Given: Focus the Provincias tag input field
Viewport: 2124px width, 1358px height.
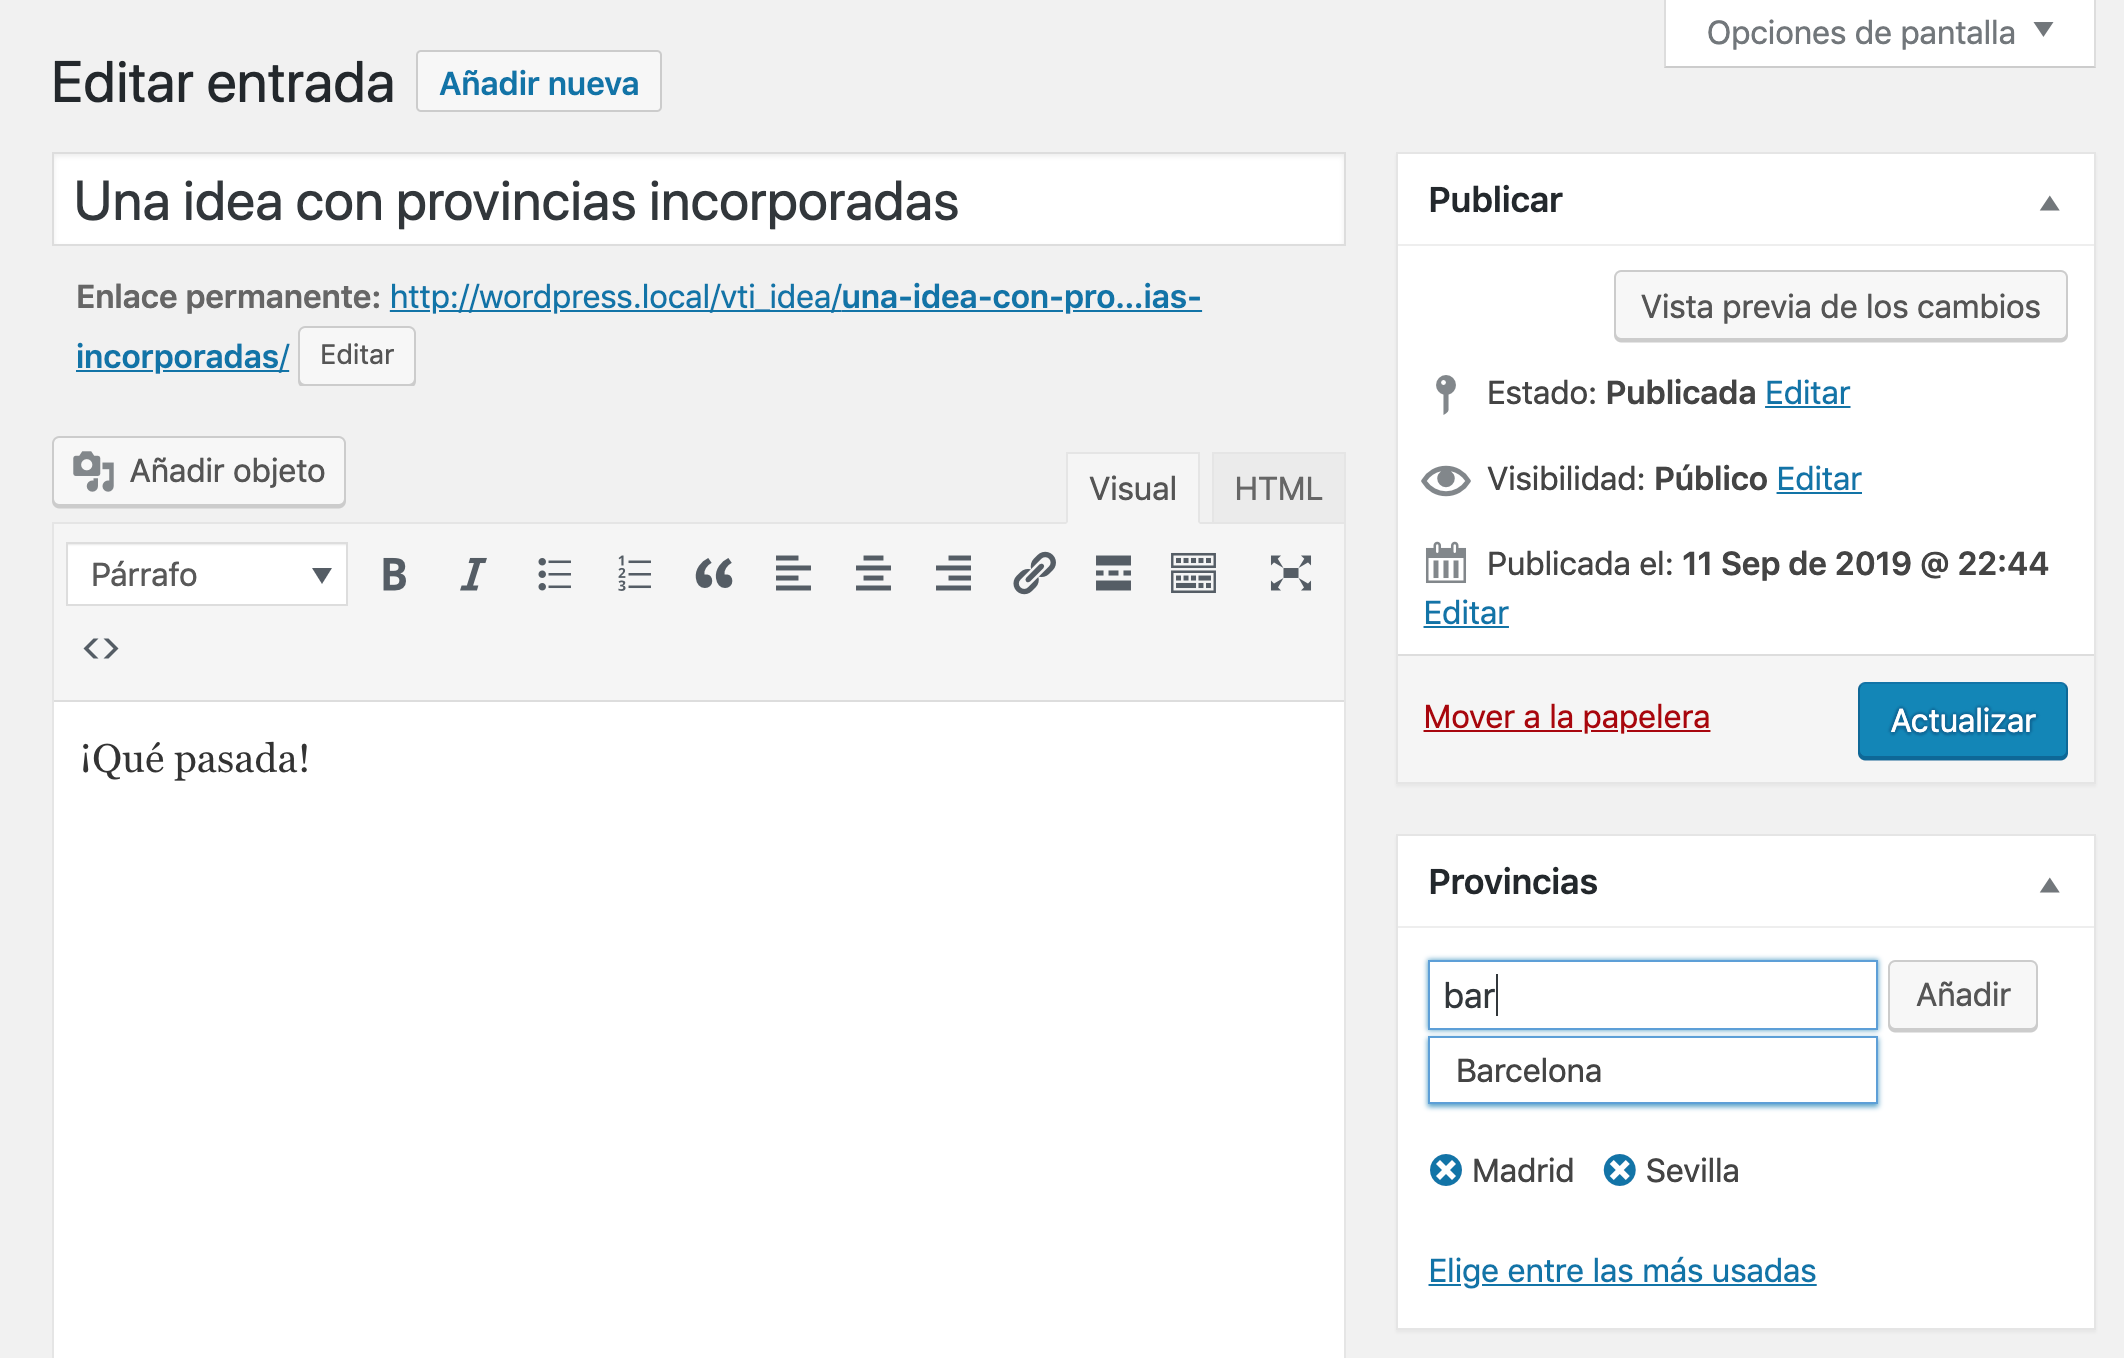Looking at the screenshot, I should pyautogui.click(x=1652, y=995).
